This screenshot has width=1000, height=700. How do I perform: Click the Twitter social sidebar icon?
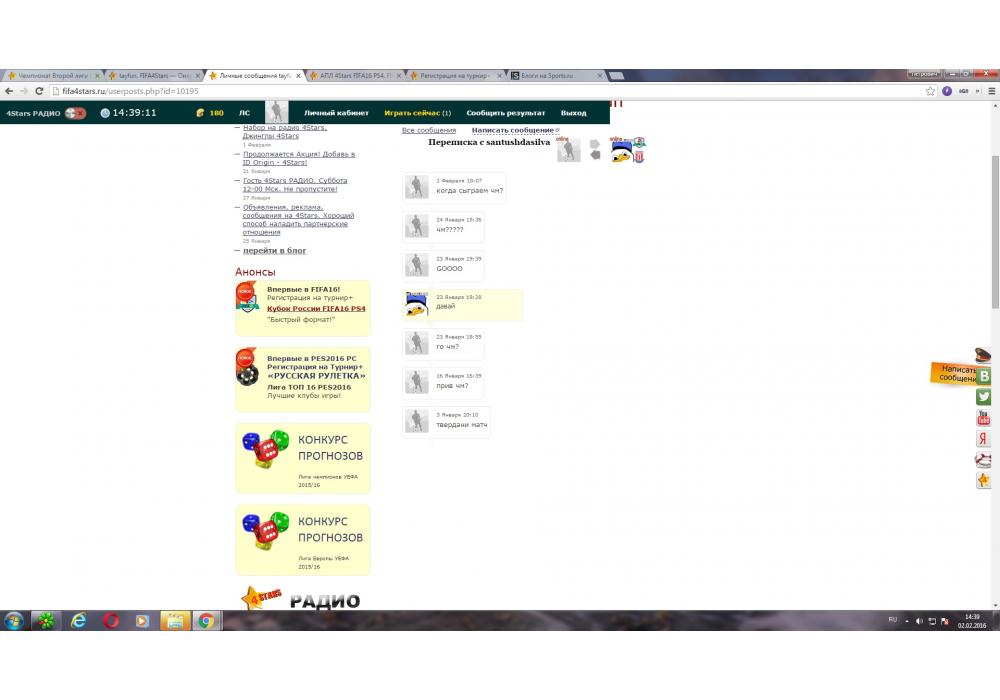pos(984,397)
